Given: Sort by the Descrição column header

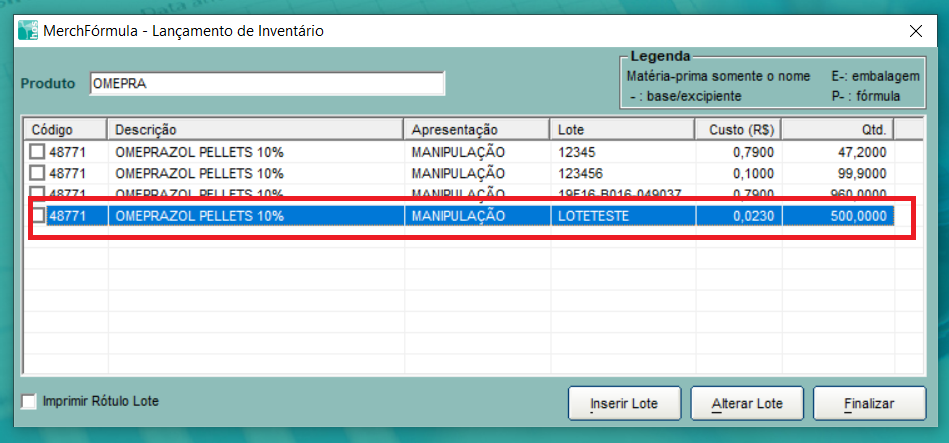Looking at the screenshot, I should (256, 130).
